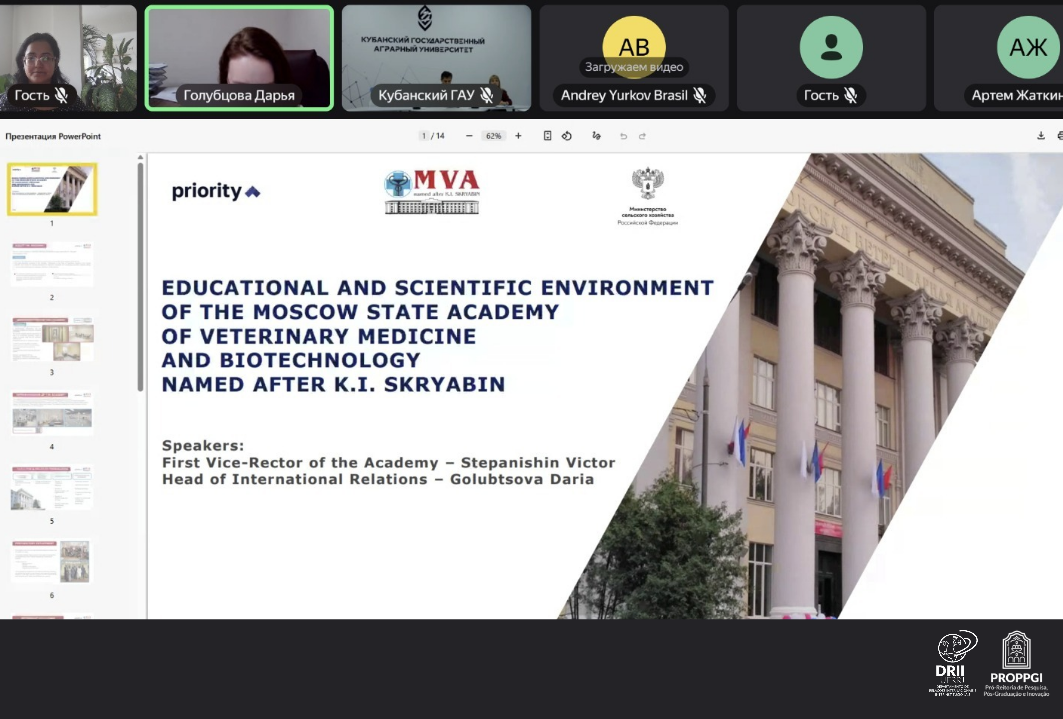The image size is (1063, 719).
Task: Click the Загружаем видео label
Action: pyautogui.click(x=634, y=67)
